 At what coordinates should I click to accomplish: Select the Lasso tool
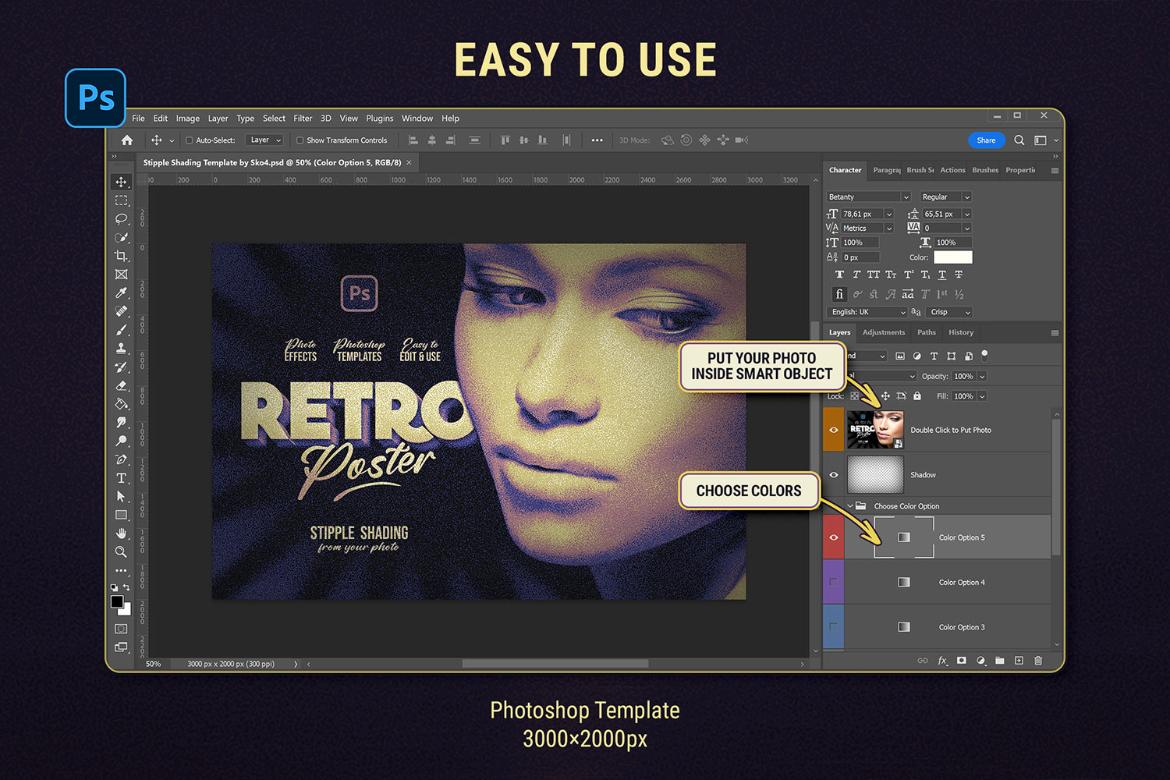121,219
